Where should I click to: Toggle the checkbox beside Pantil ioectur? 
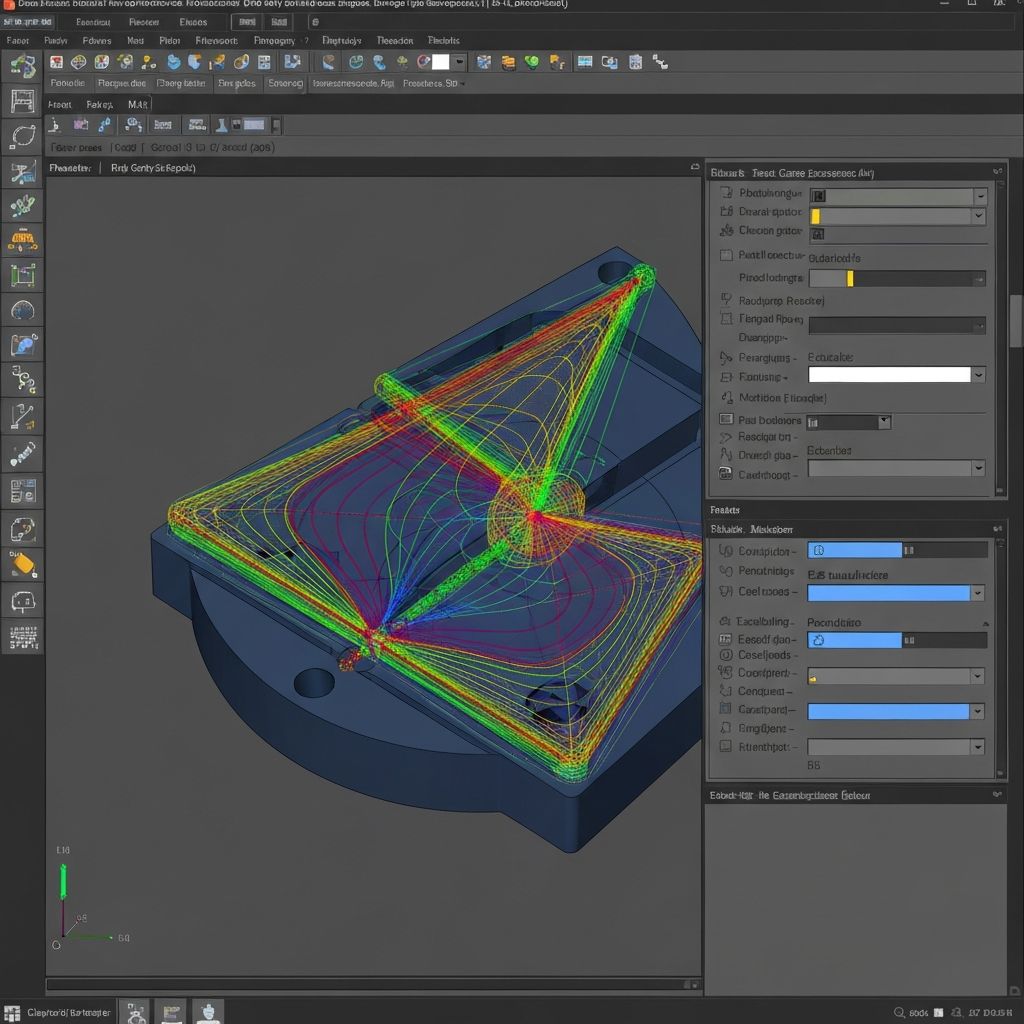click(727, 256)
